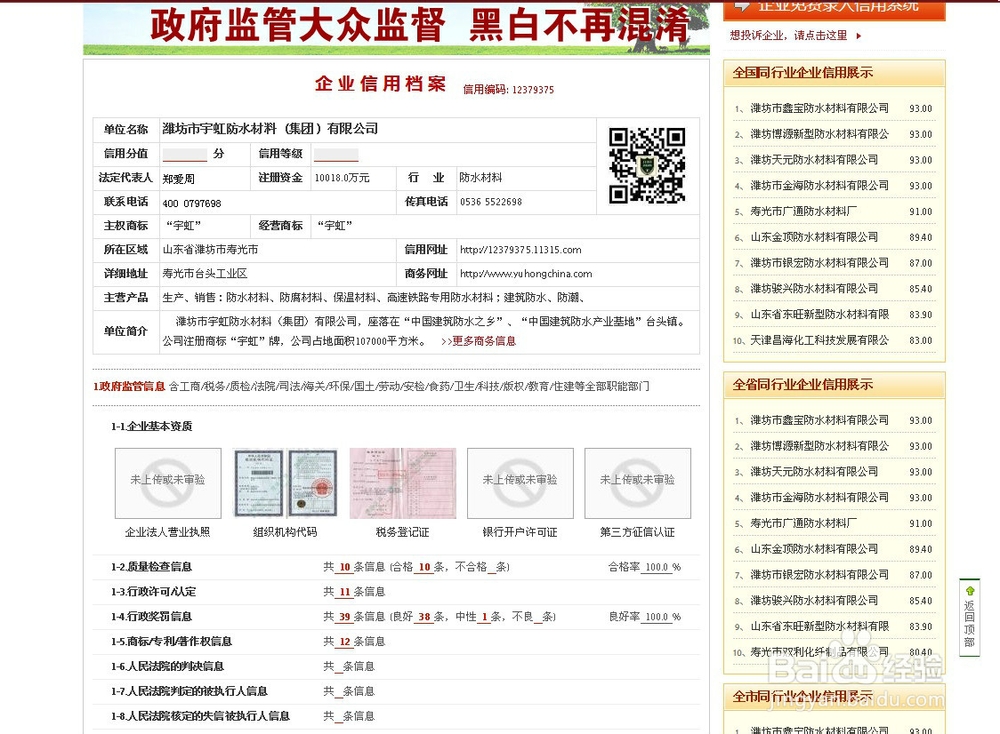Click the 良好 38 count link
Screen dimensions: 1000x734
tap(425, 617)
